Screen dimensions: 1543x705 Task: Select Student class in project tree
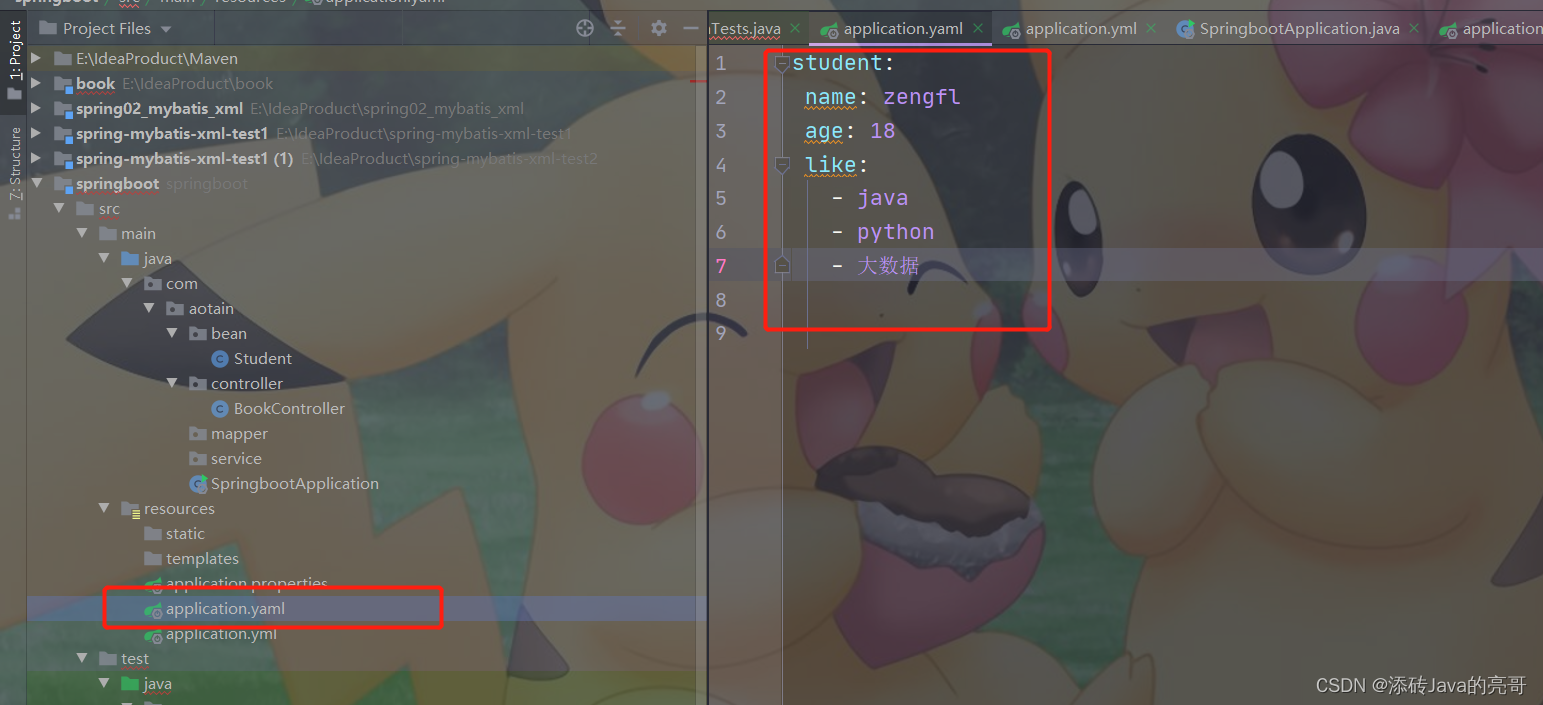(263, 359)
